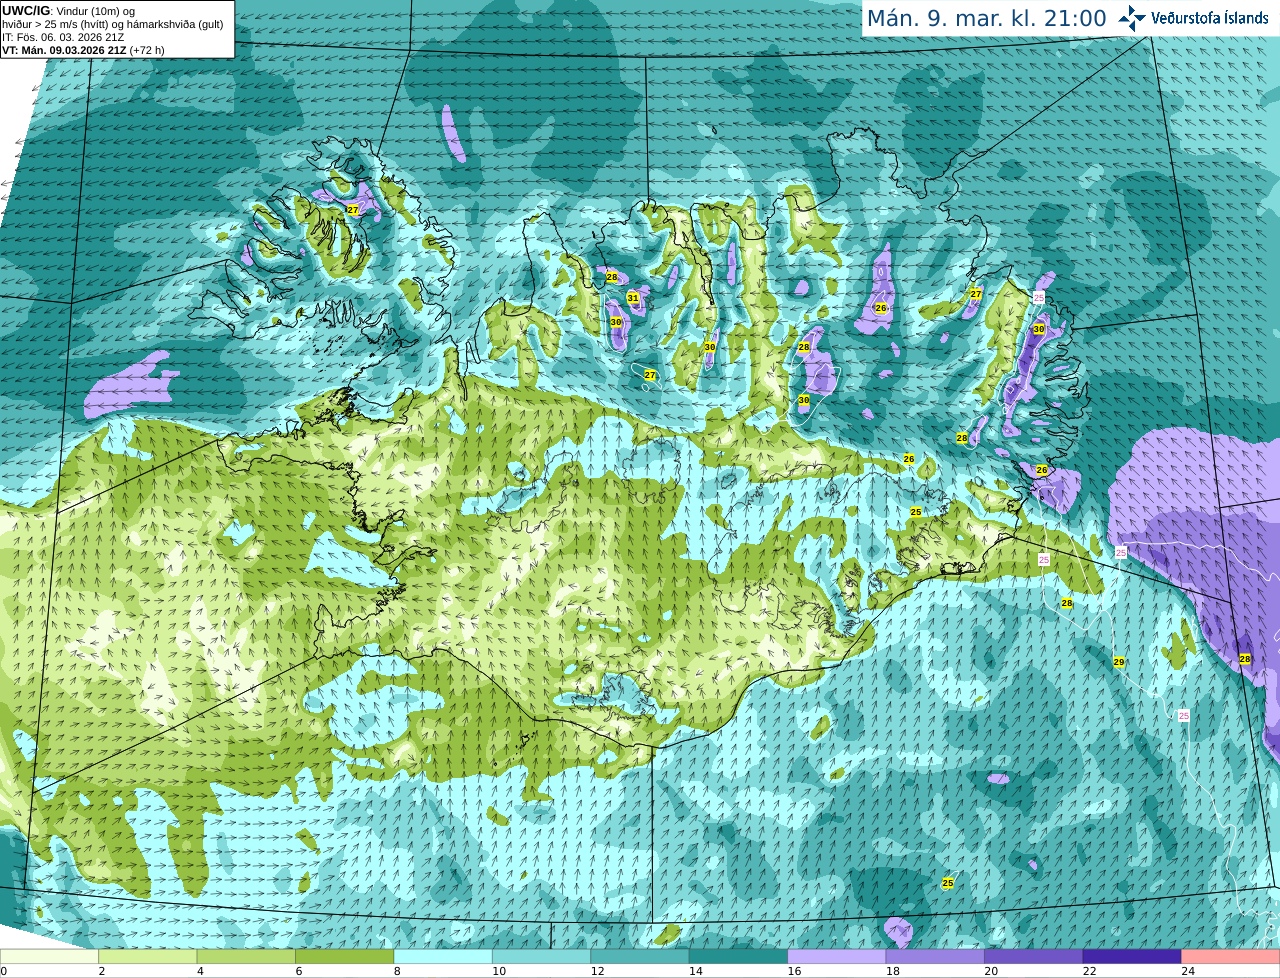This screenshot has height=978, width=1280.
Task: Click the legend scale label "20"
Action: point(991,971)
